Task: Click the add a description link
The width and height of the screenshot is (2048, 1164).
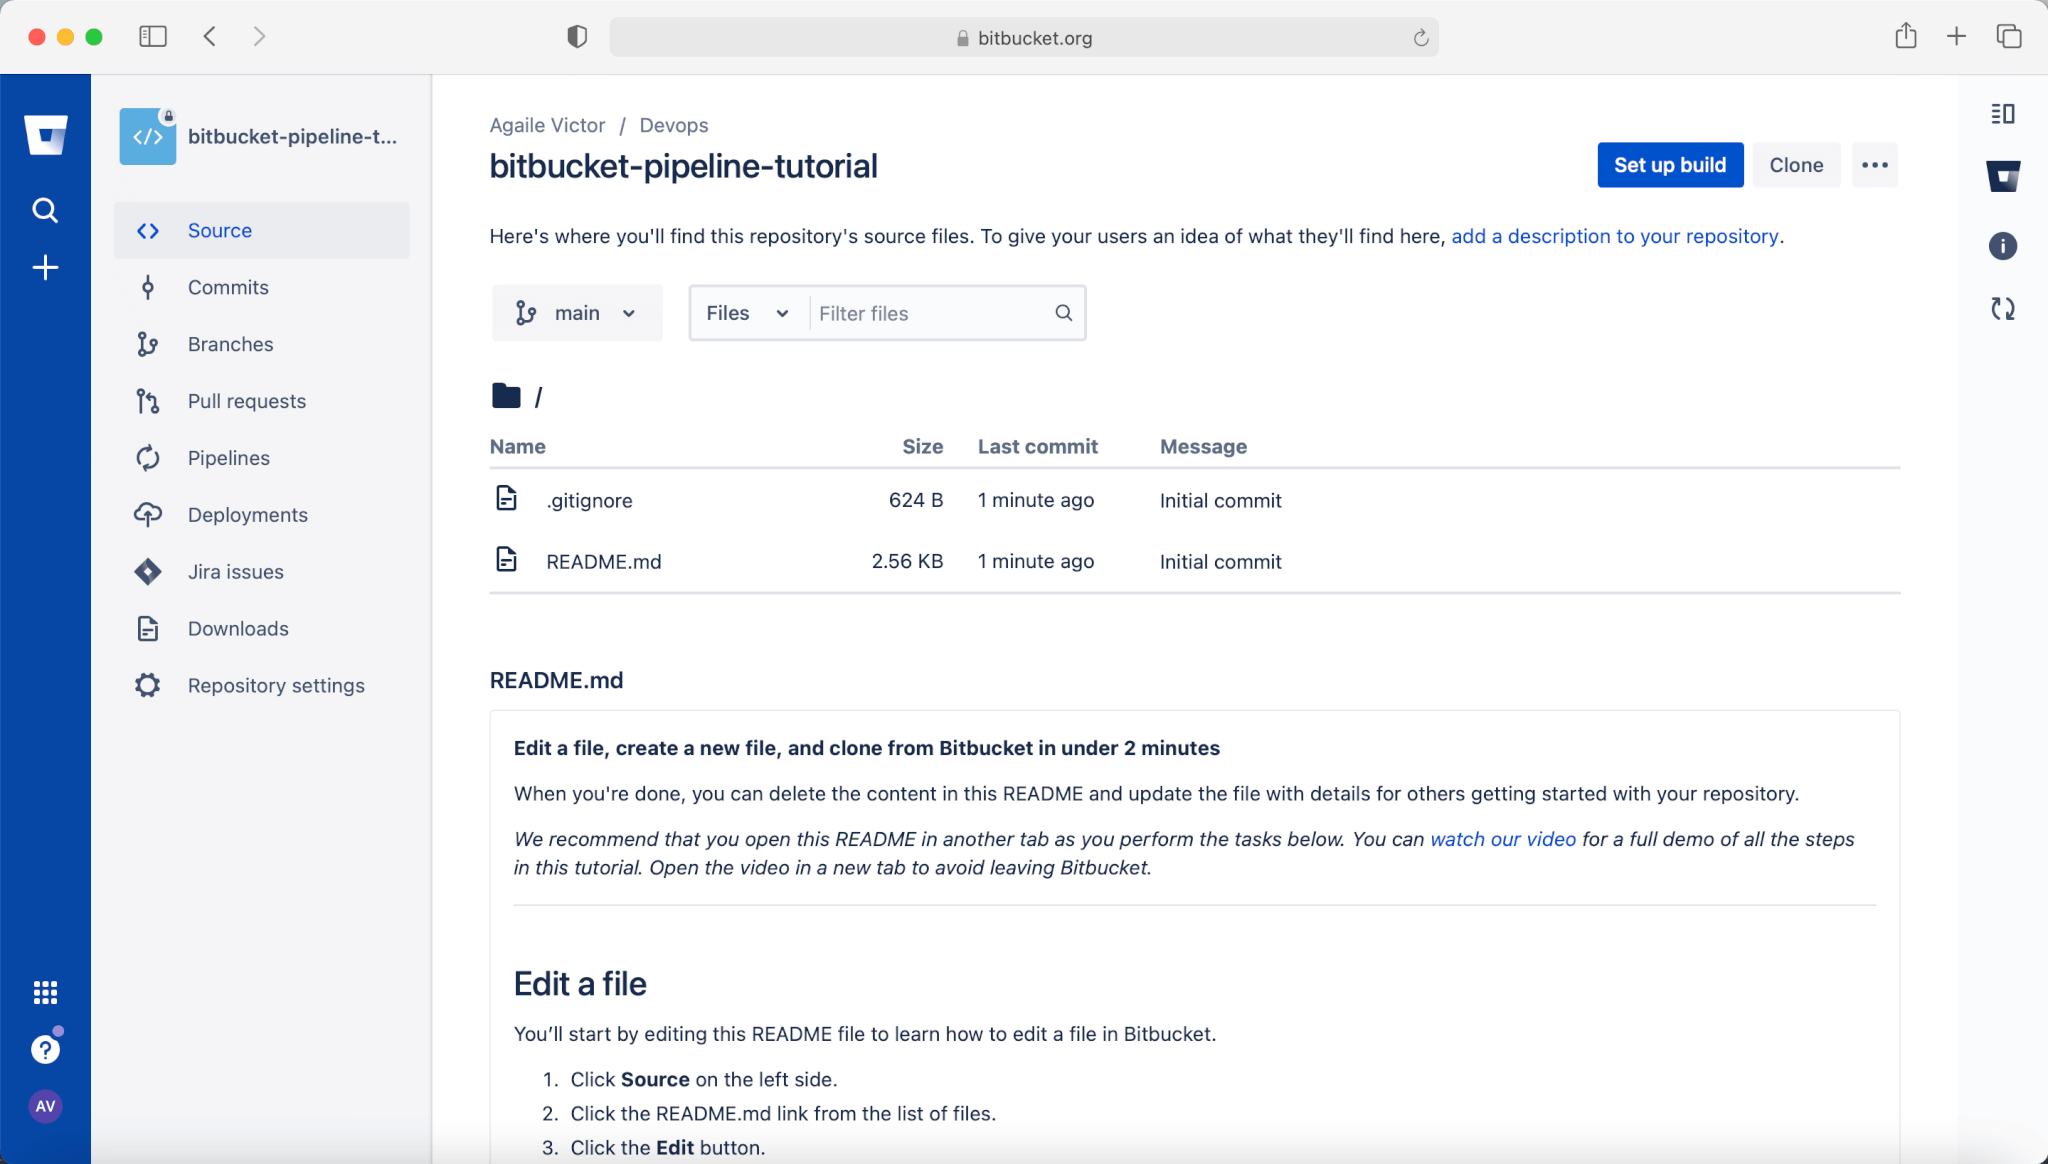Action: coord(1614,237)
